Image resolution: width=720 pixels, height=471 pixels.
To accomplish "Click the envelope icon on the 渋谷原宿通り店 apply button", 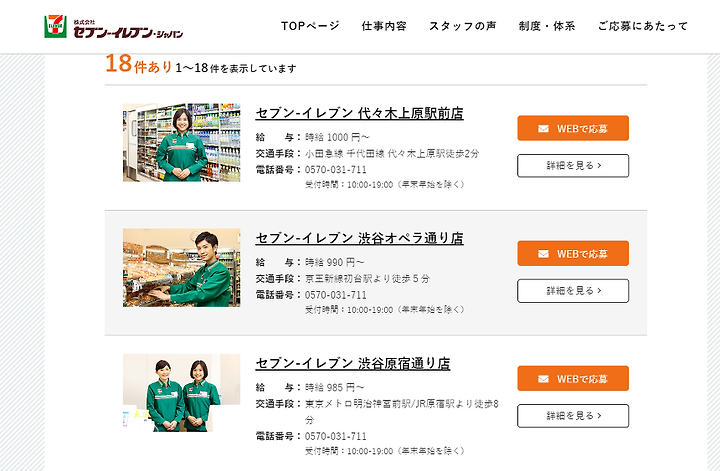I will coord(543,379).
